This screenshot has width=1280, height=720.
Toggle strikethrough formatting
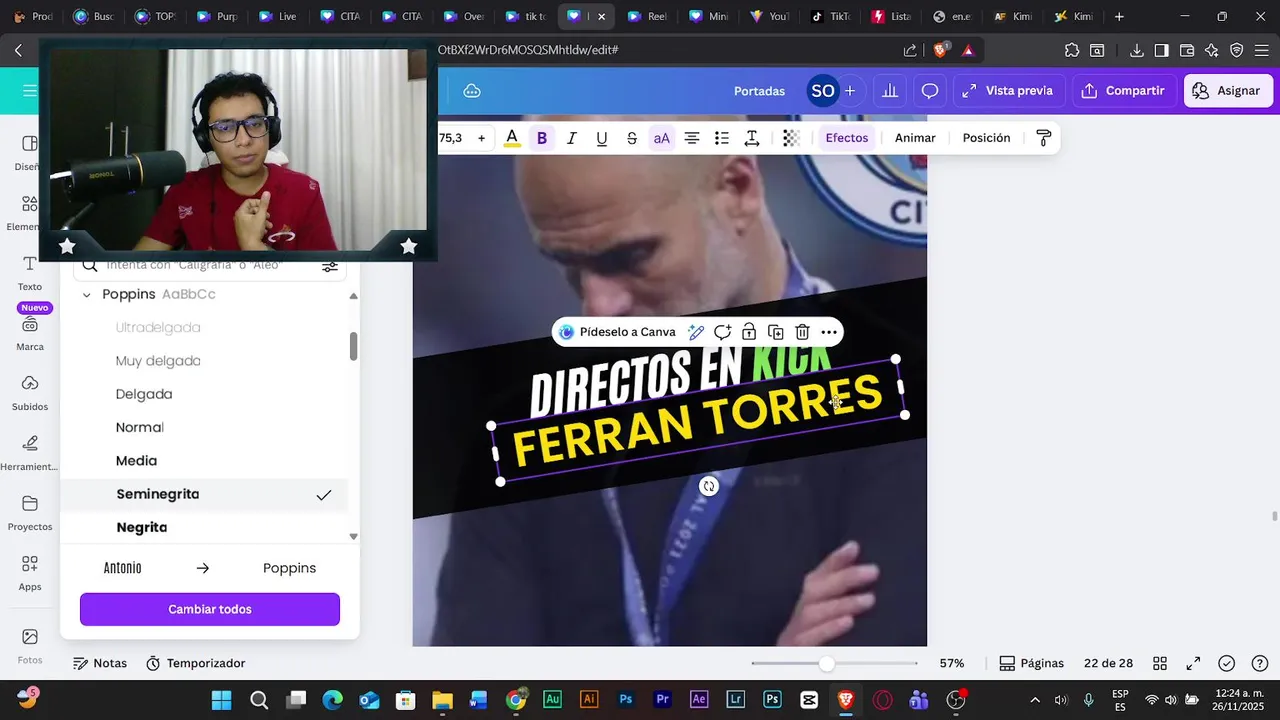(x=632, y=138)
